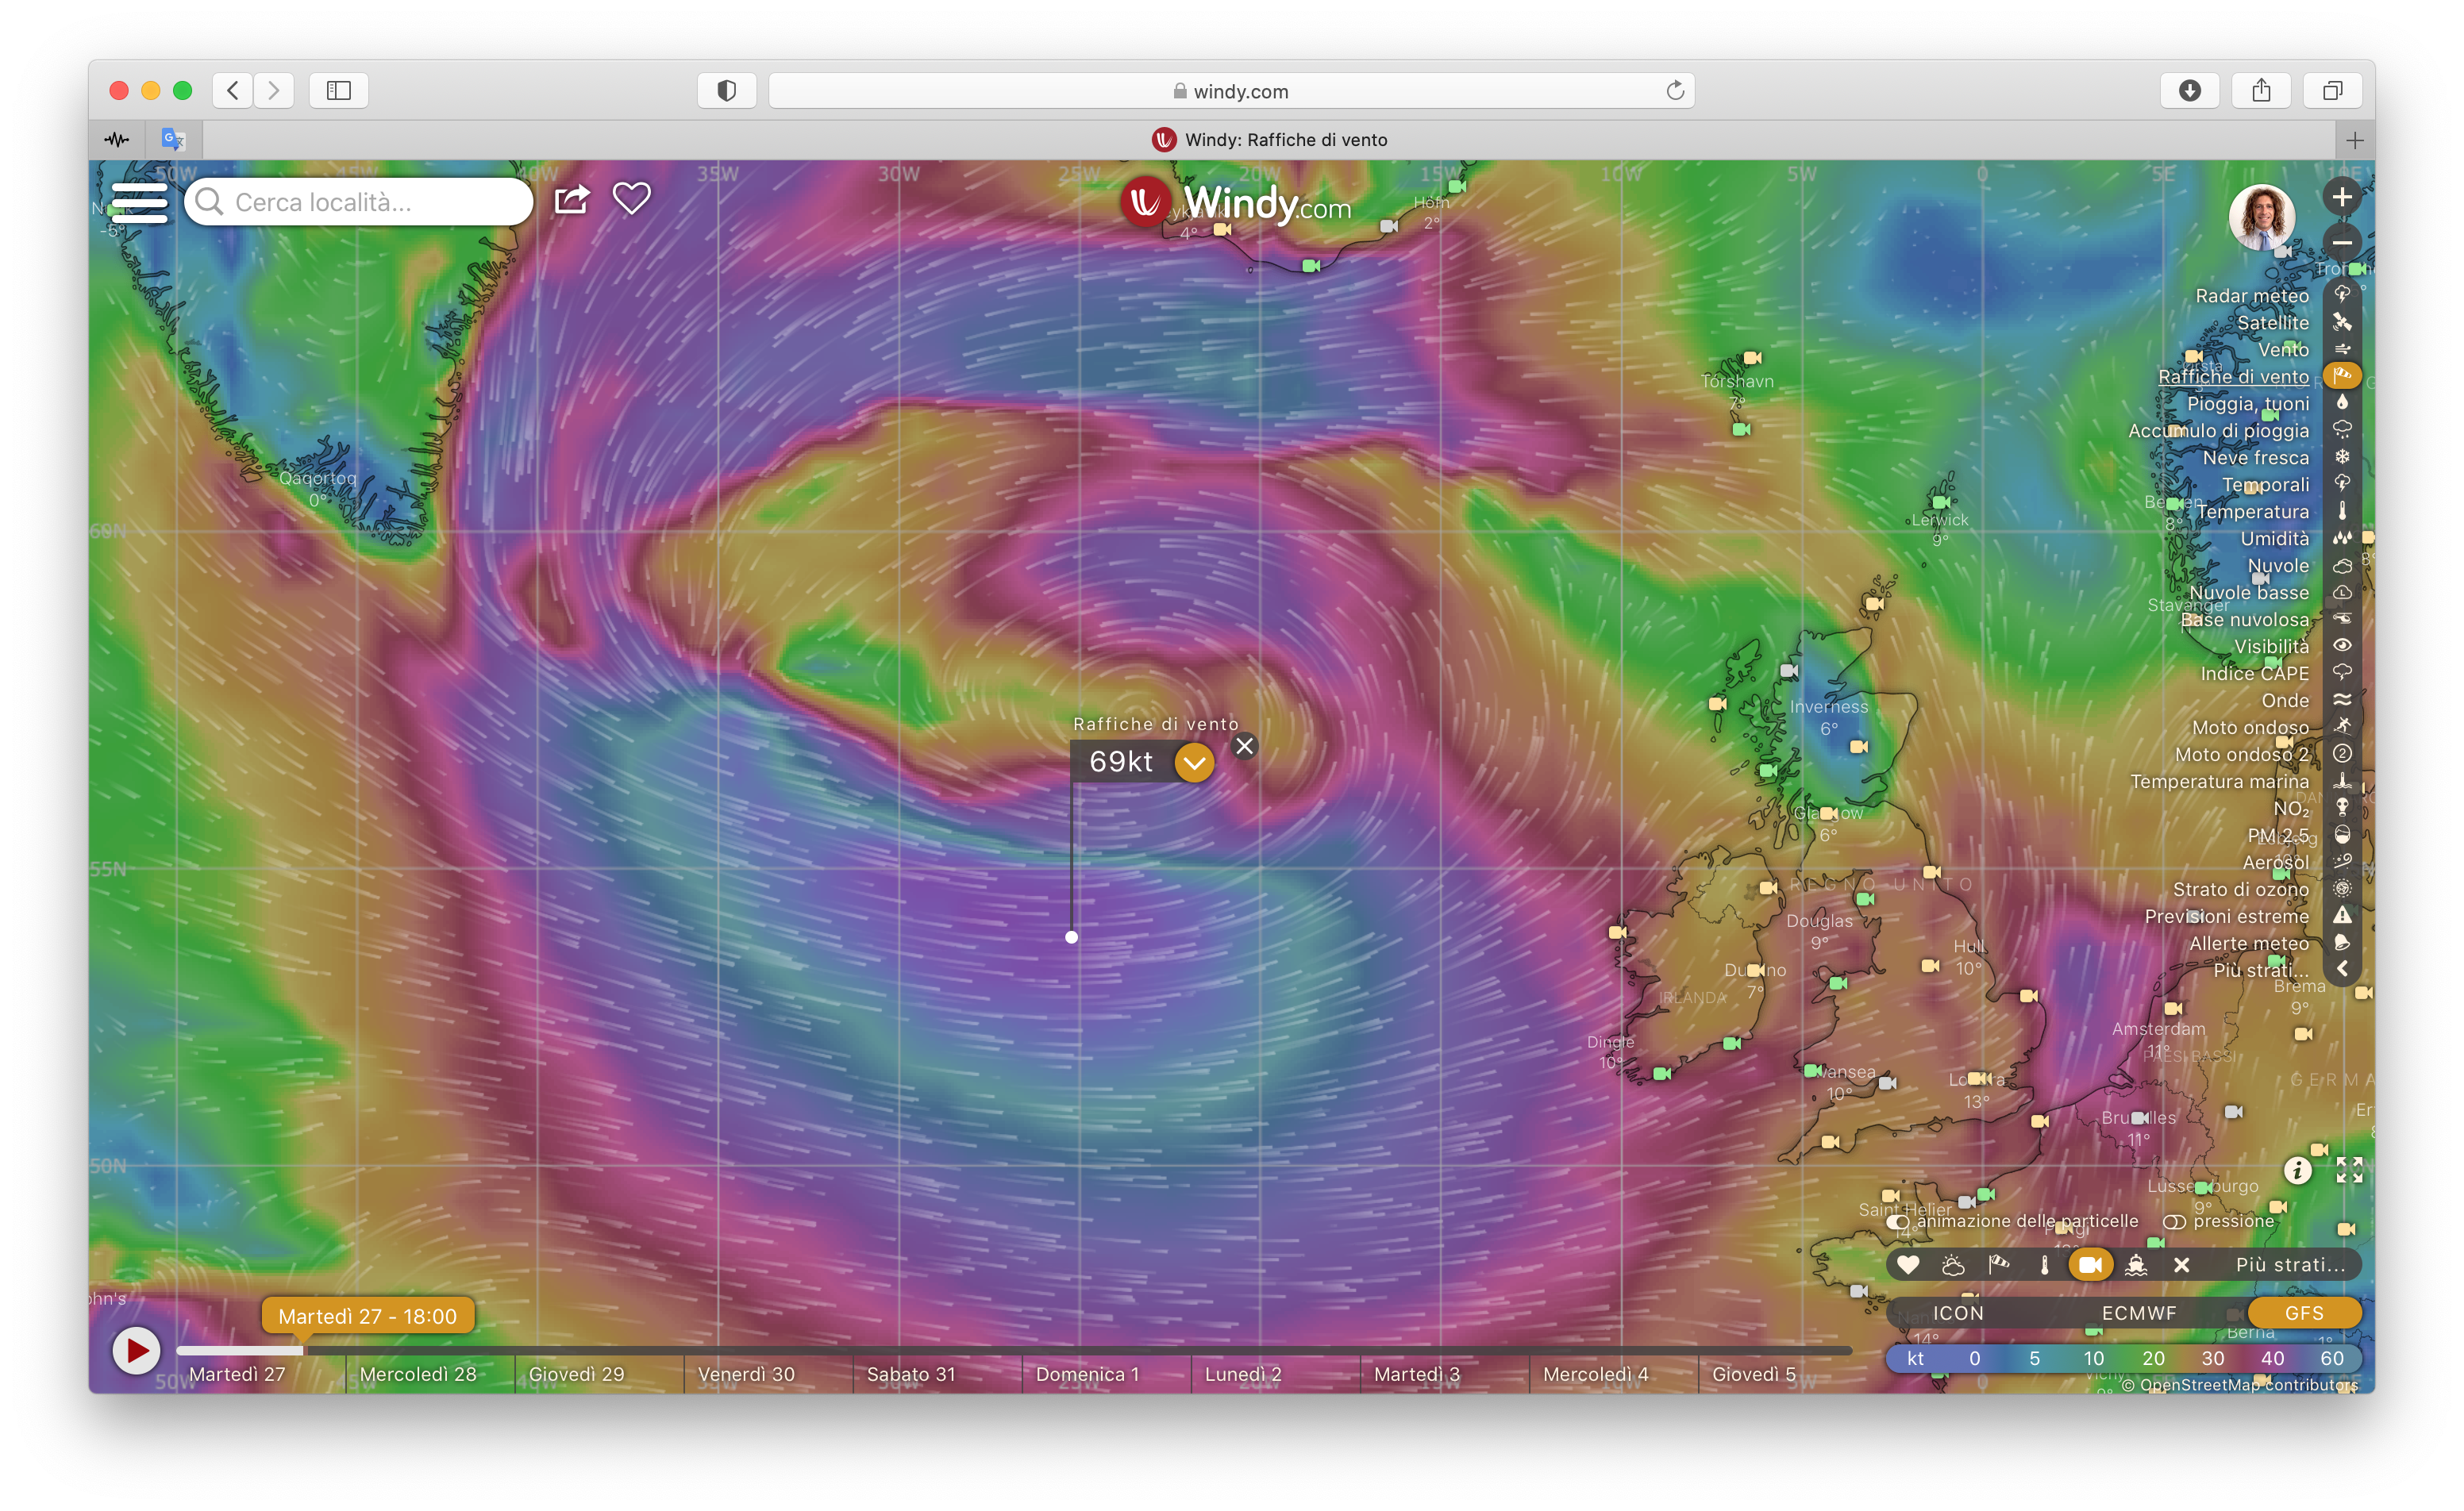Select the Umidità humidity drops icon

(x=2342, y=538)
